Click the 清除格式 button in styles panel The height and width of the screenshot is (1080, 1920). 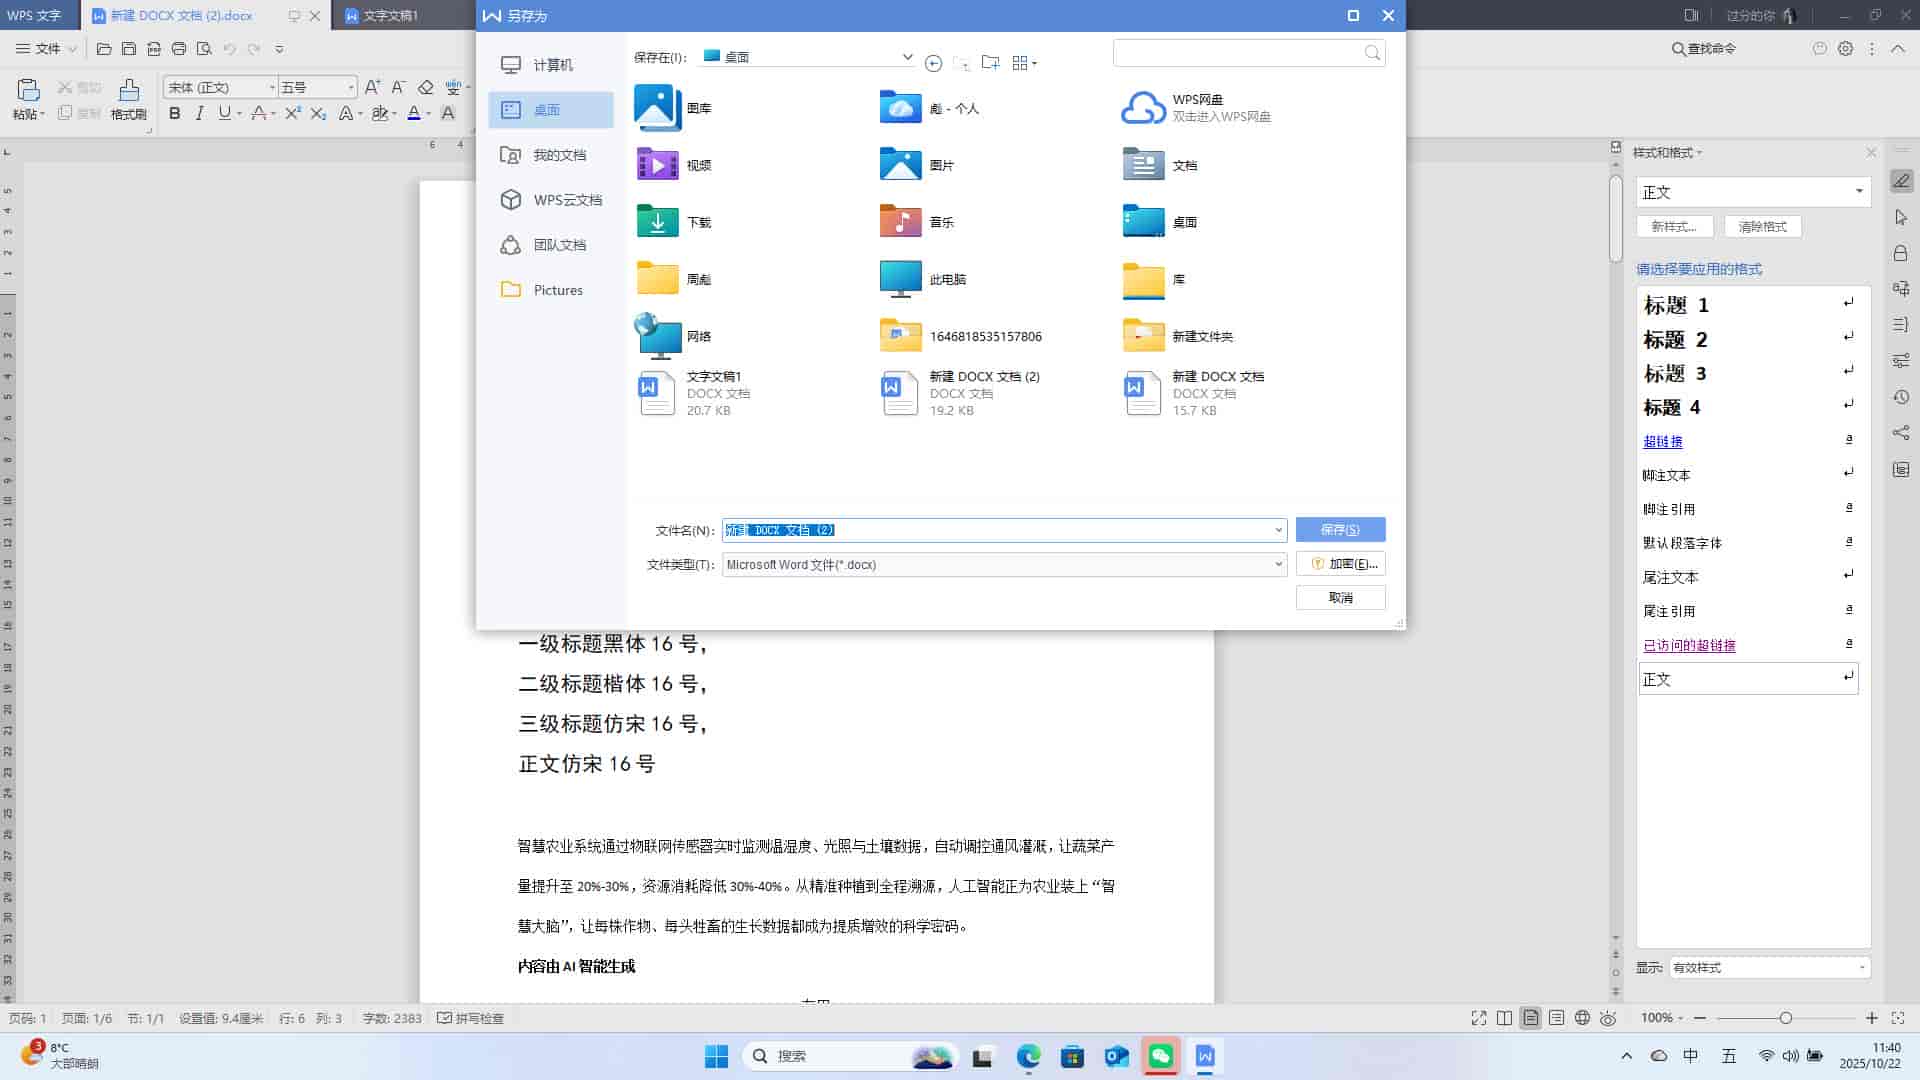[1763, 227]
